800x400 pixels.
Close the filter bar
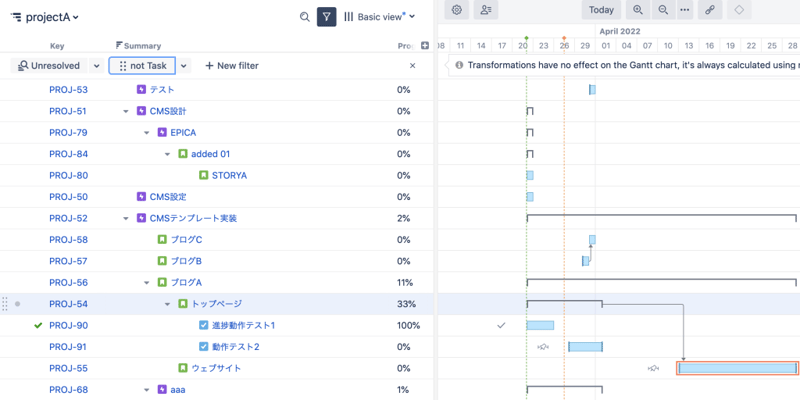(413, 65)
